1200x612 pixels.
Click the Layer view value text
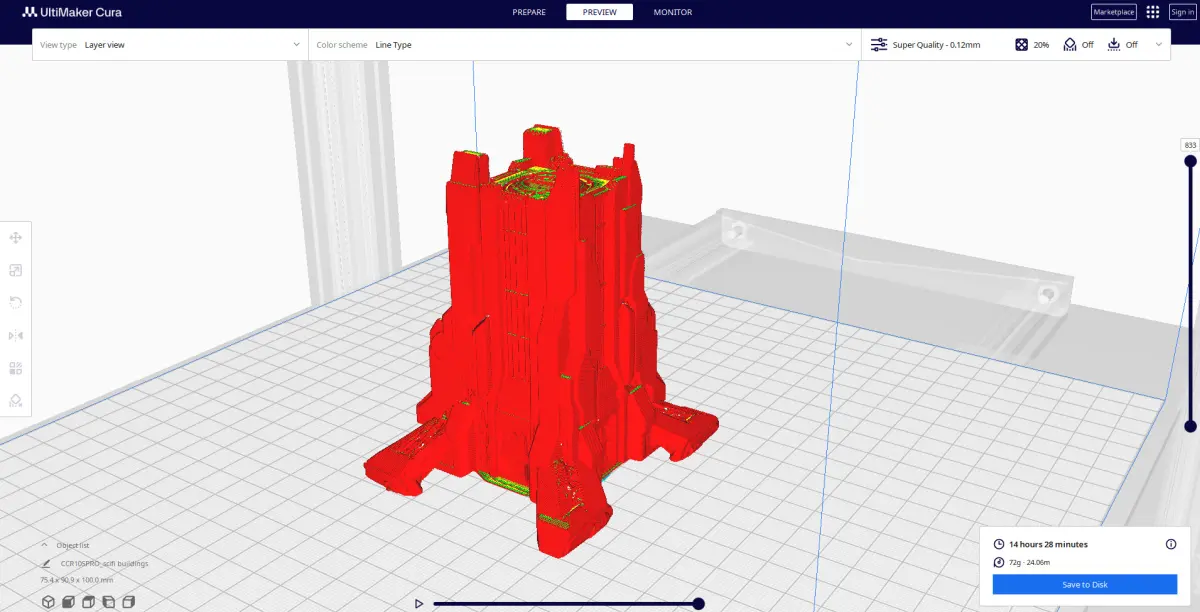coord(105,45)
